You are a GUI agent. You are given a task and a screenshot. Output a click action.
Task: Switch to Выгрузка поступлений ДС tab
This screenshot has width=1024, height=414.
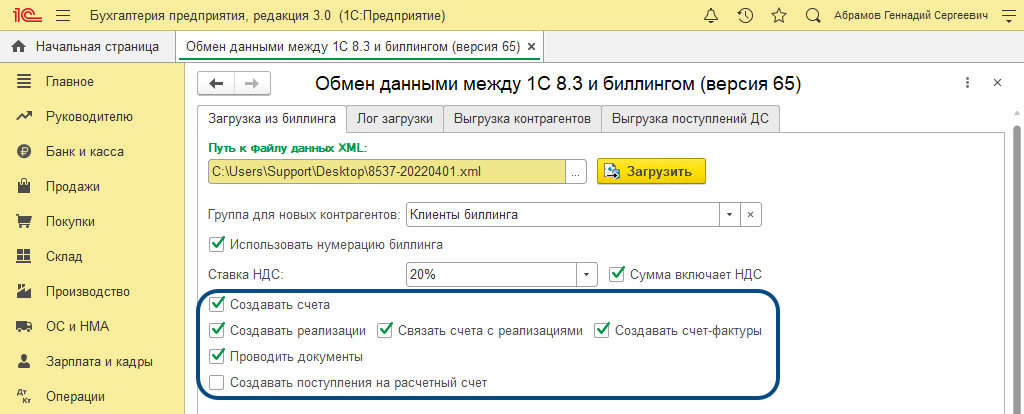pyautogui.click(x=690, y=119)
